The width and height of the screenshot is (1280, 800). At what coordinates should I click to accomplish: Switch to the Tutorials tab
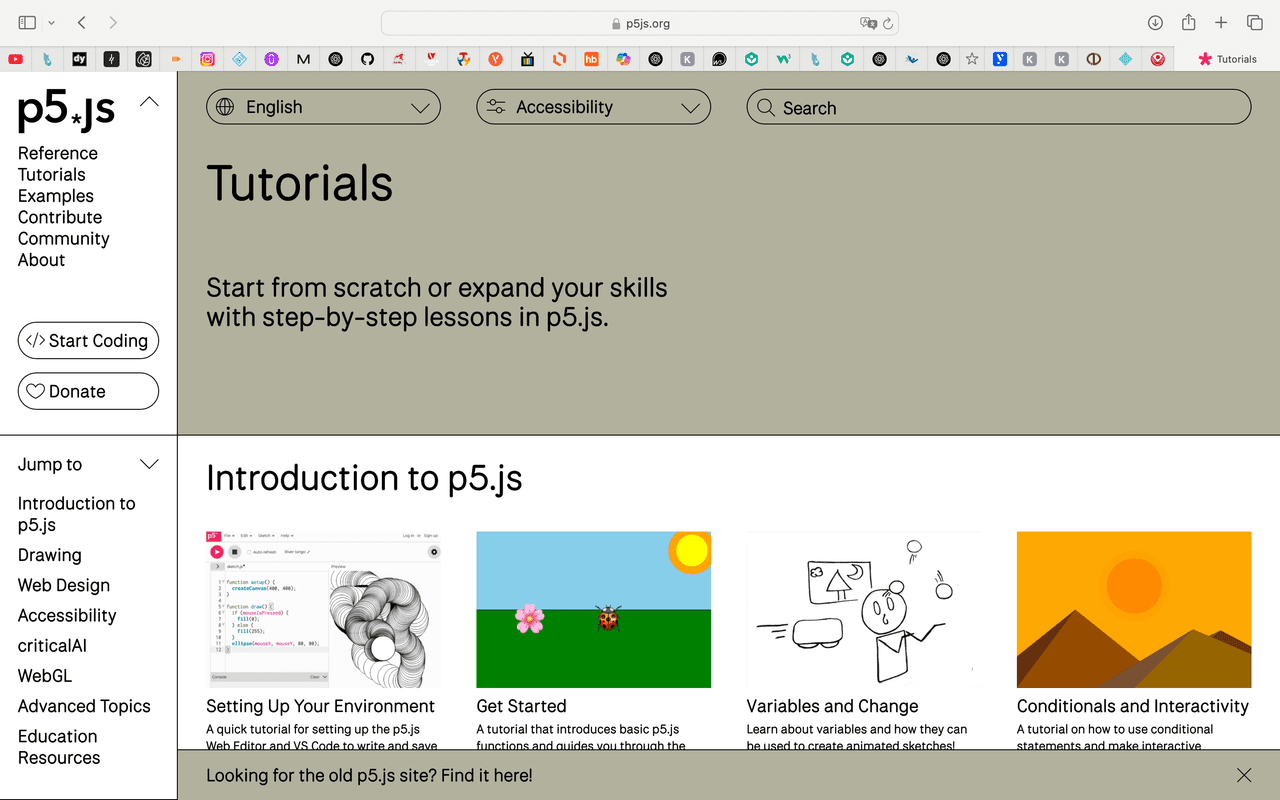[1227, 59]
